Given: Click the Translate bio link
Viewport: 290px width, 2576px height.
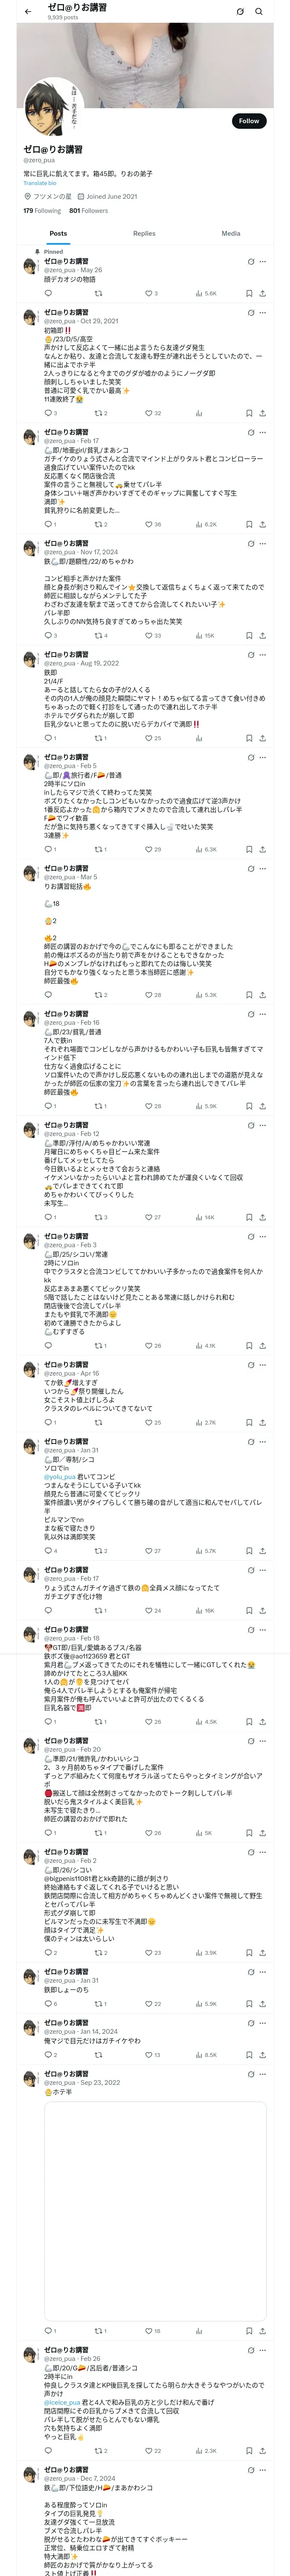Looking at the screenshot, I should pos(40,183).
